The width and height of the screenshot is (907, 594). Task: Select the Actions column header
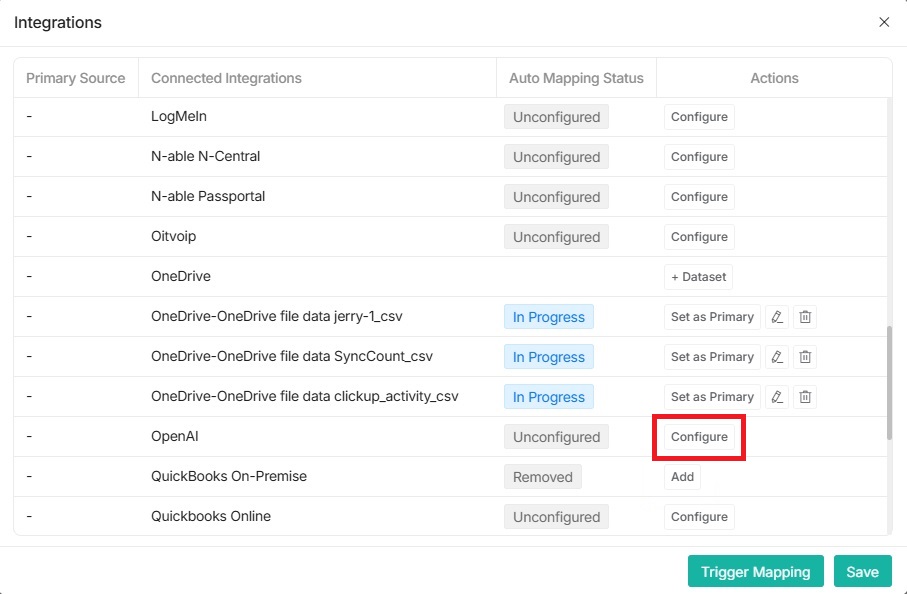pyautogui.click(x=774, y=78)
